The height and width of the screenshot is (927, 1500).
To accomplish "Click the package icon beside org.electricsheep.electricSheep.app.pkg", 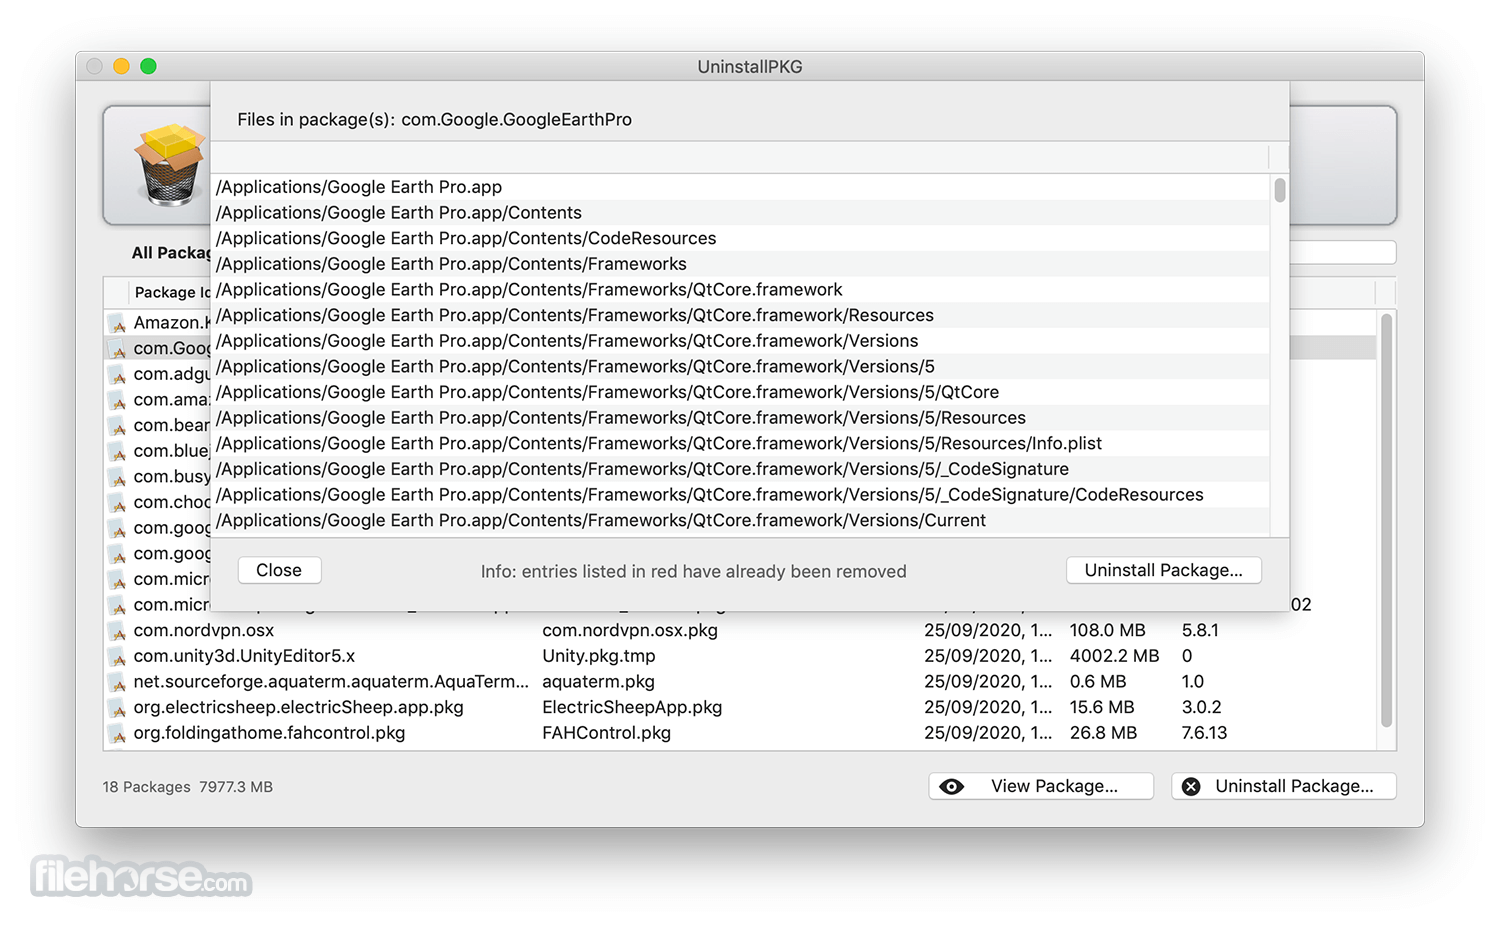I will click(118, 708).
